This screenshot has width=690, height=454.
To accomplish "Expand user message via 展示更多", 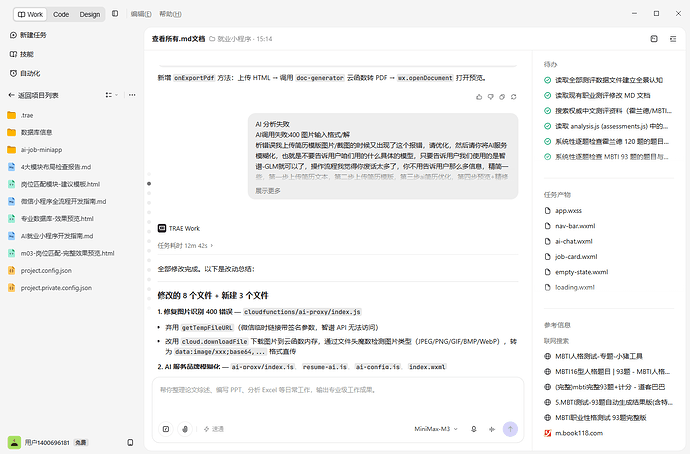I will click(x=268, y=191).
